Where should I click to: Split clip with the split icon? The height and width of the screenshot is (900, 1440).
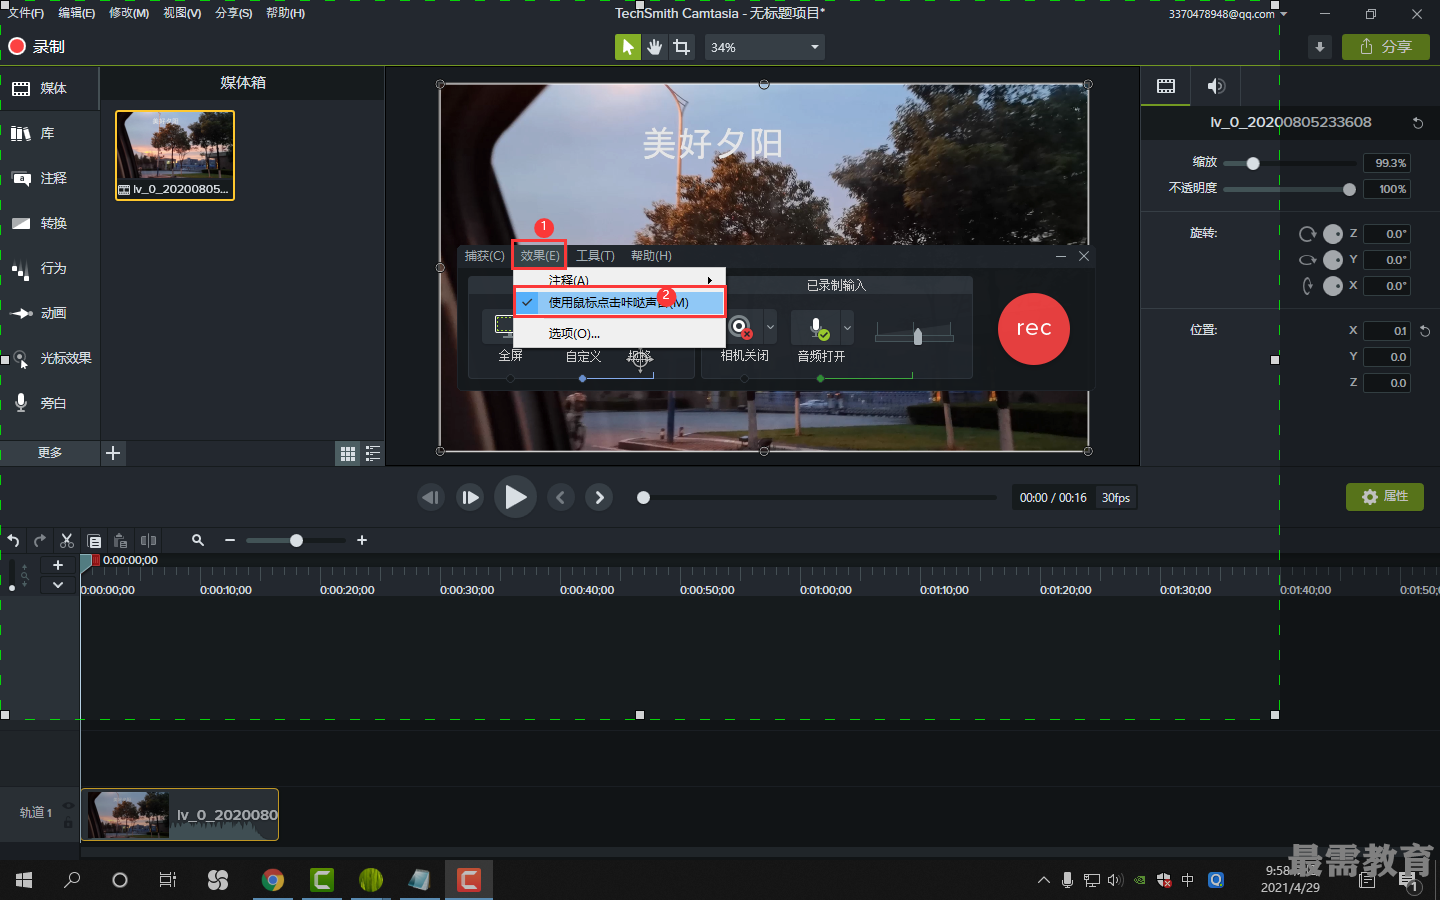coord(148,540)
